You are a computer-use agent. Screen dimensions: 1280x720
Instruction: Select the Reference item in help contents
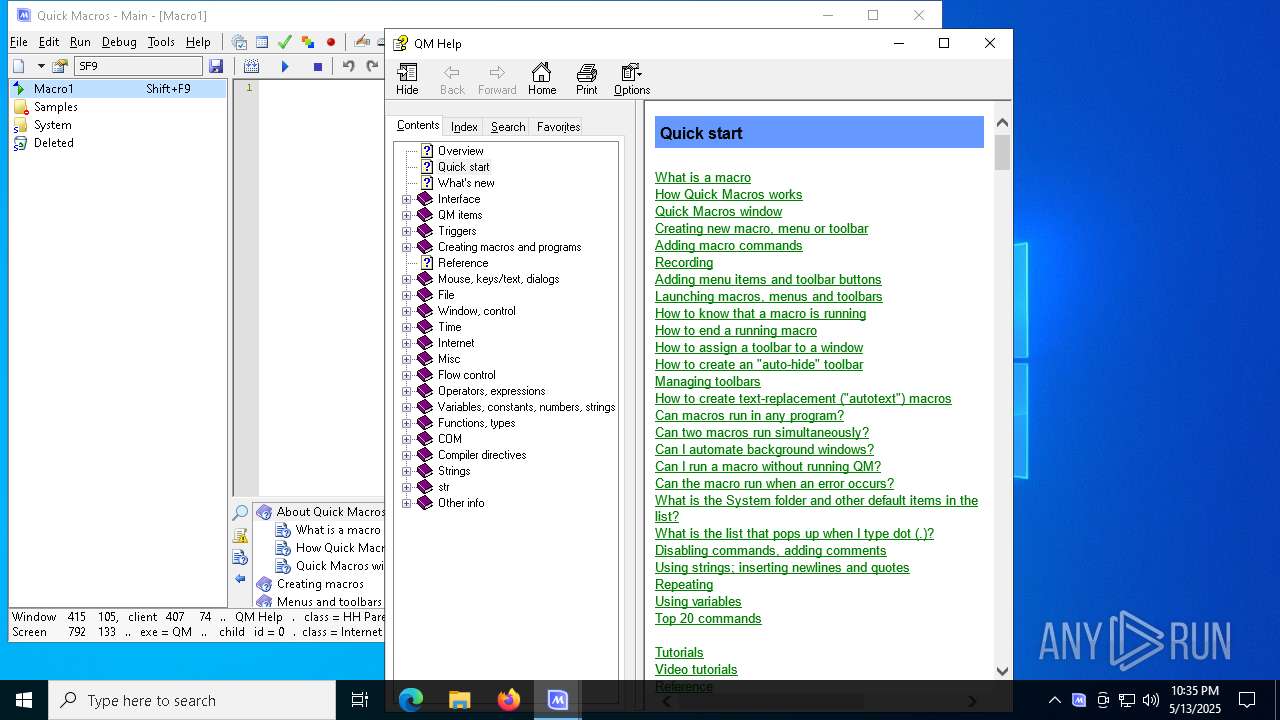pyautogui.click(x=463, y=263)
